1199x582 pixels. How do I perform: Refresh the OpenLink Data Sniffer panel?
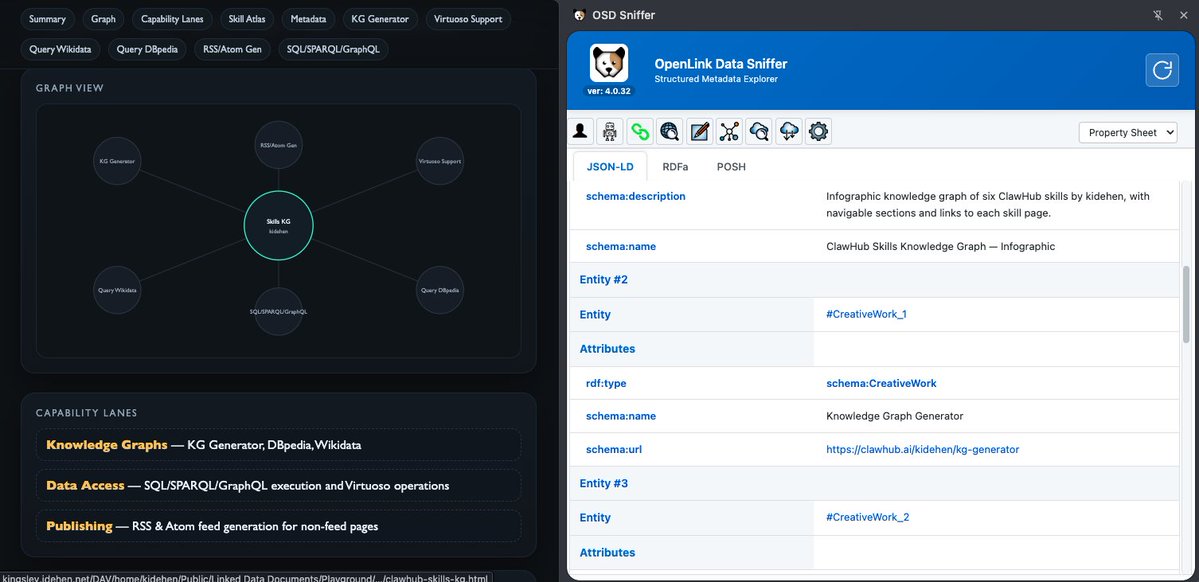coord(1162,70)
